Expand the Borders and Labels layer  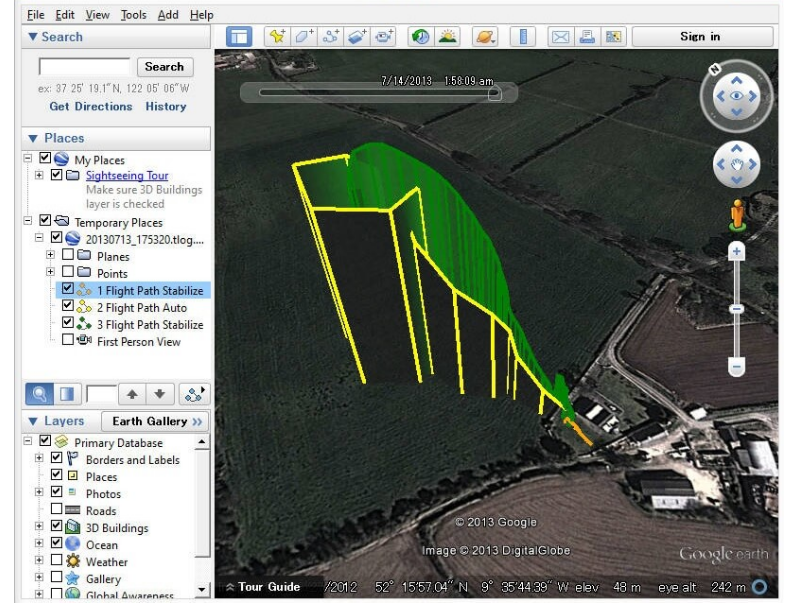[39, 458]
